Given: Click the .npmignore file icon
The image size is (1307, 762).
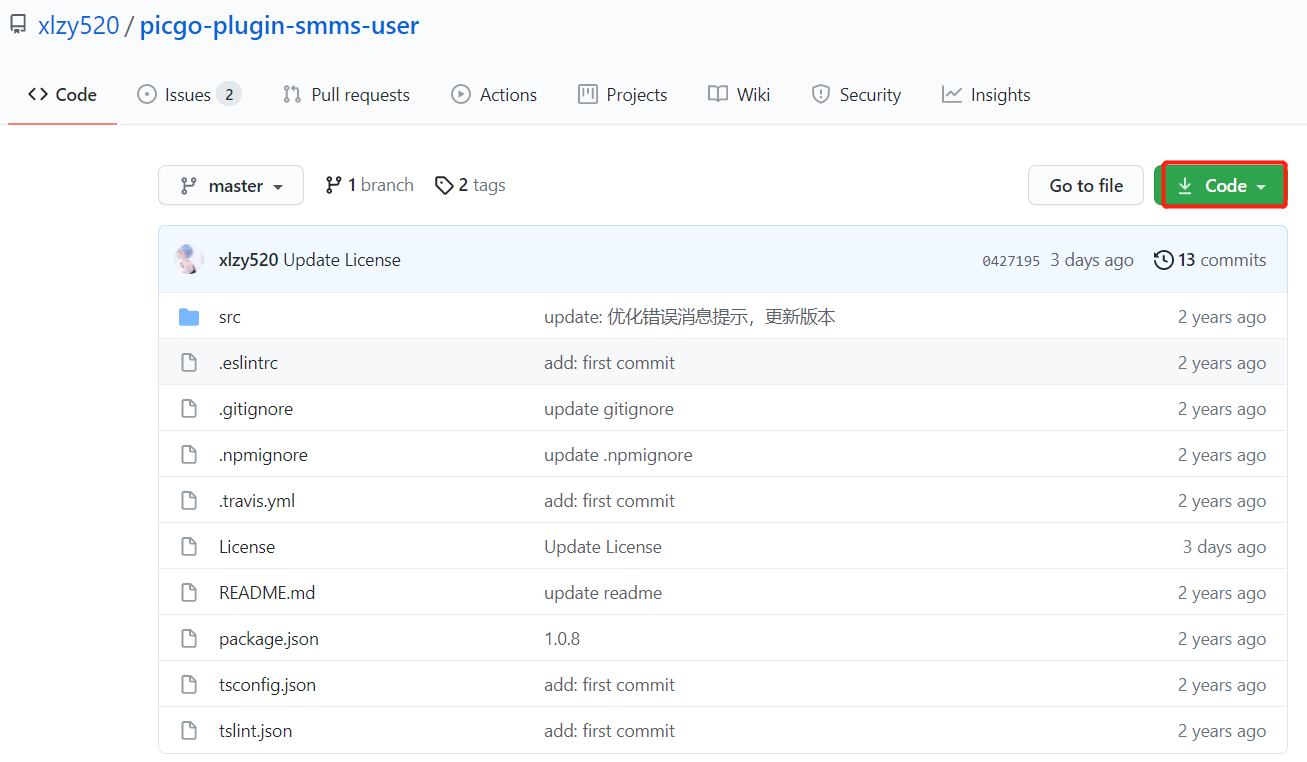Looking at the screenshot, I should pyautogui.click(x=189, y=455).
